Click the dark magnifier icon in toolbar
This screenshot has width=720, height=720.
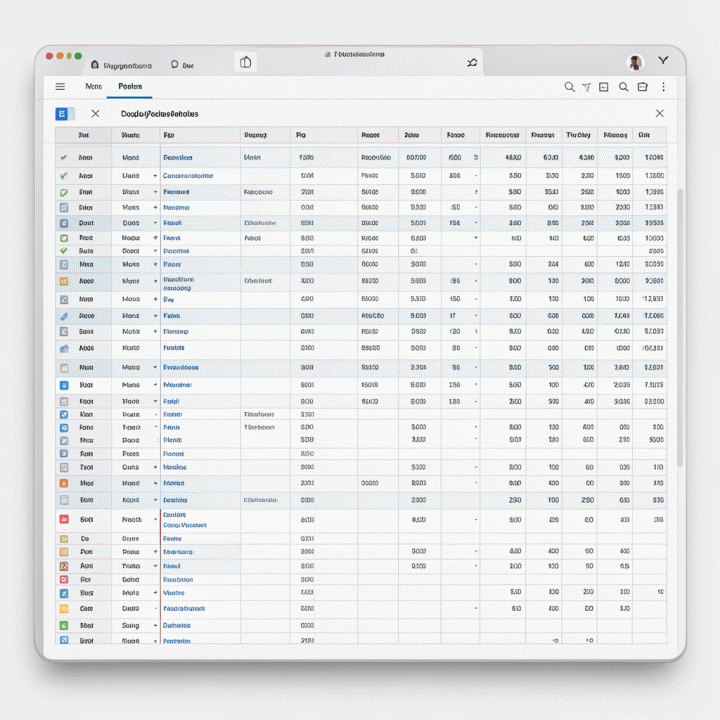click(x=623, y=87)
